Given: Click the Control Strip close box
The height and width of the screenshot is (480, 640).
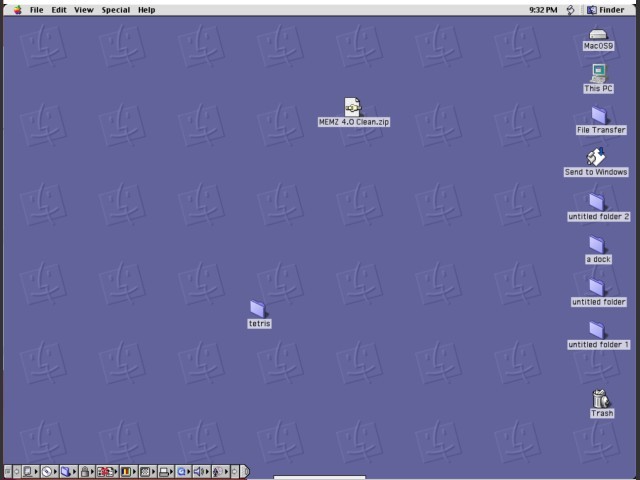Looking at the screenshot, I should (x=8, y=471).
